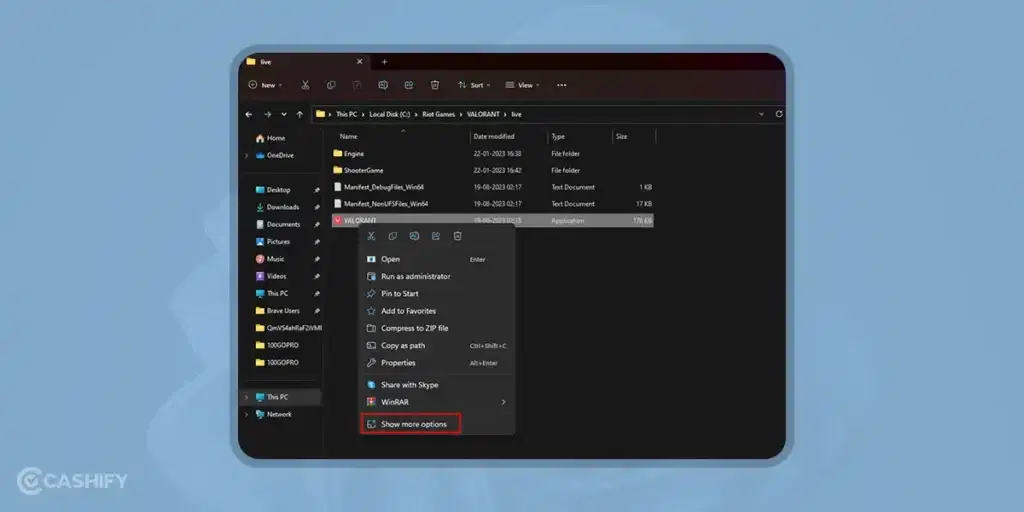Viewport: 1024px width, 512px height.
Task: Refresh the folder with the refresh icon
Action: pos(778,114)
